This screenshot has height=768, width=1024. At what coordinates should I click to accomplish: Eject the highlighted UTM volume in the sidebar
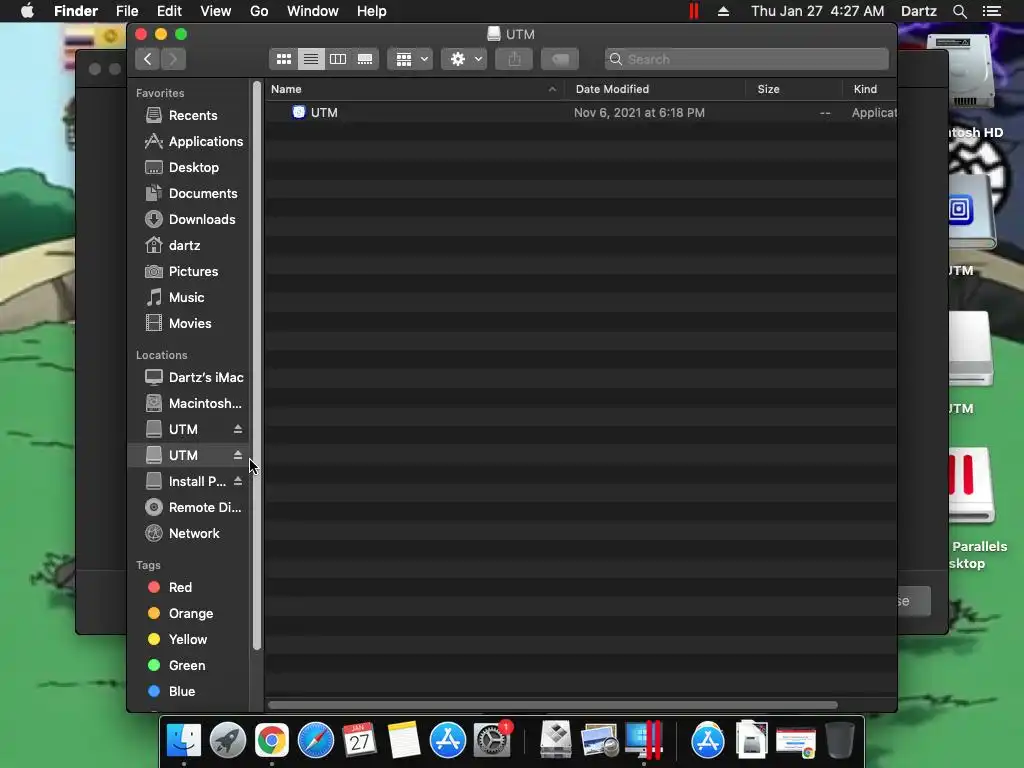pyautogui.click(x=238, y=455)
